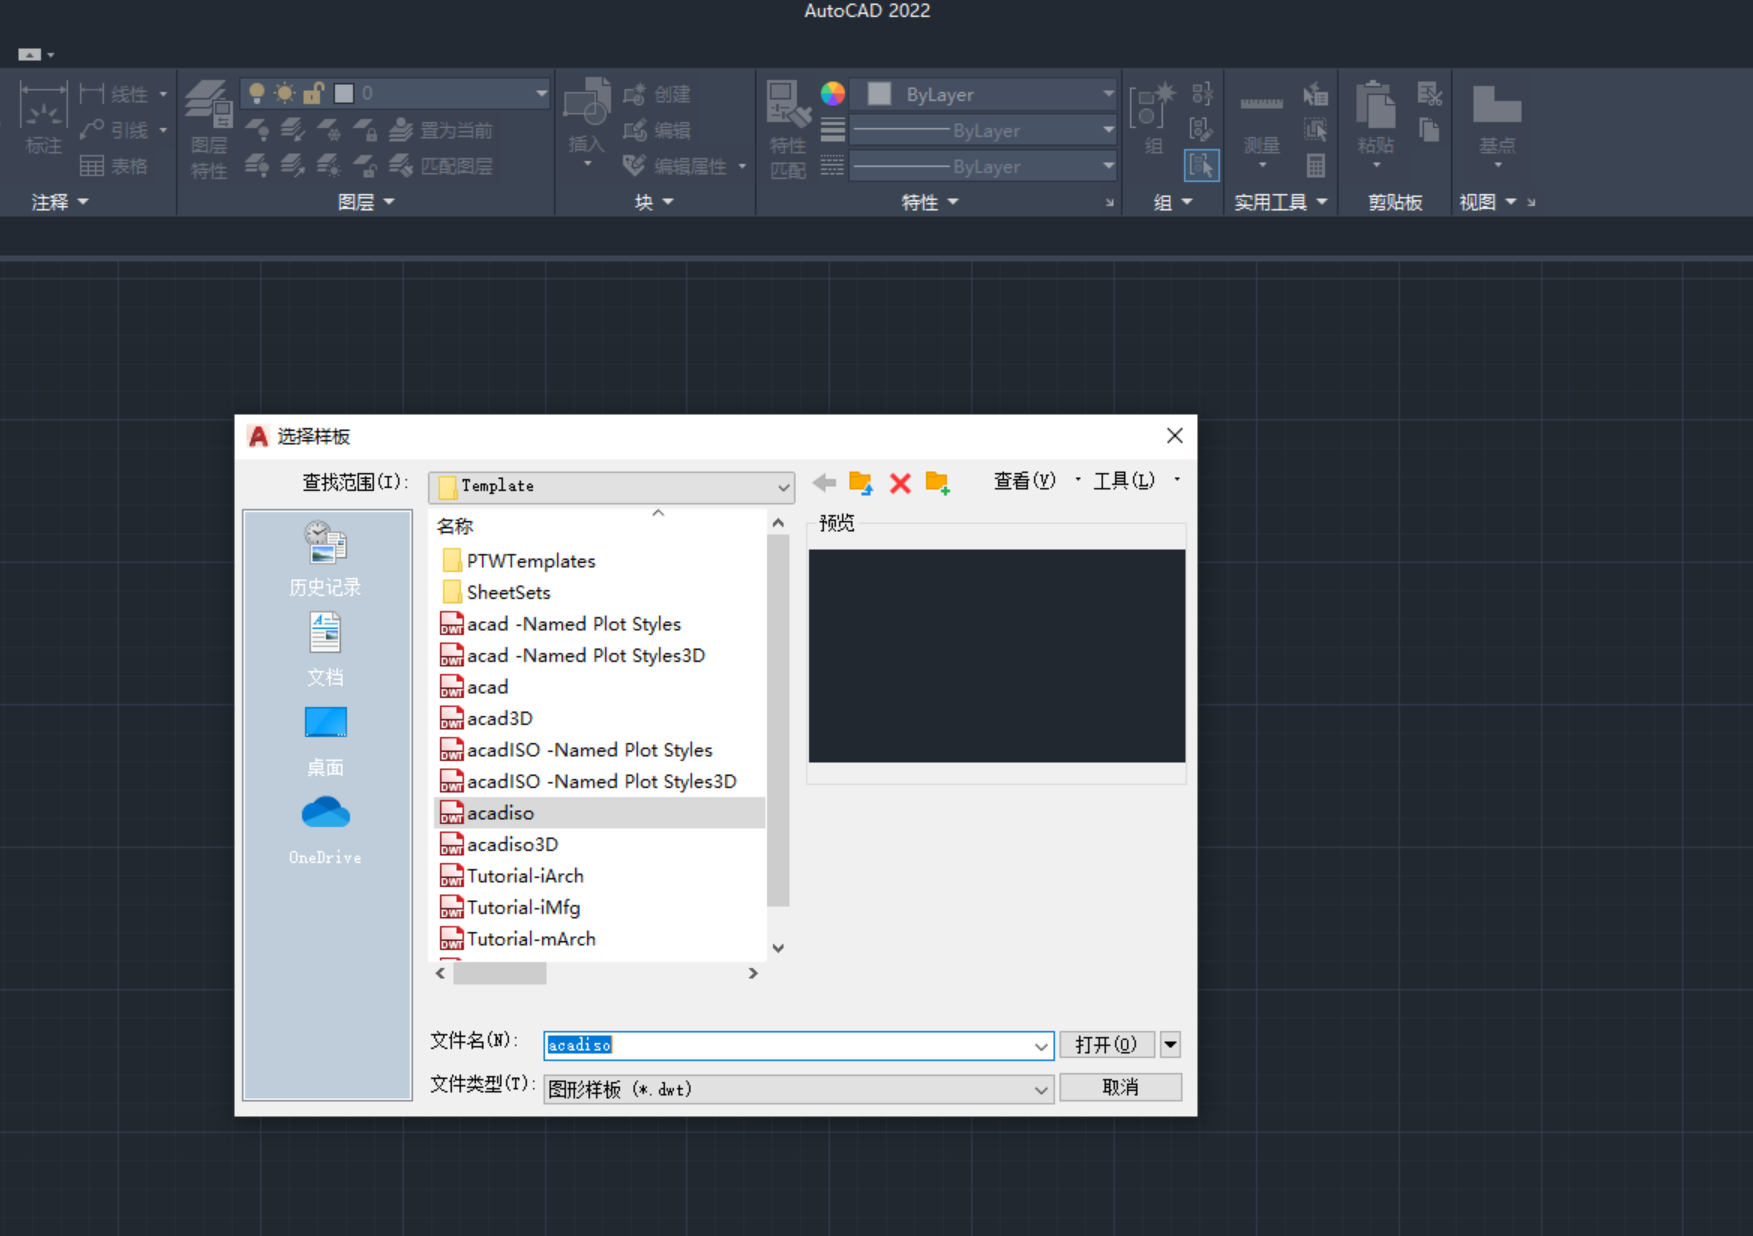The height and width of the screenshot is (1236, 1753).
Task: Select acadISO -Named Plot Styles3D file
Action: 589,781
